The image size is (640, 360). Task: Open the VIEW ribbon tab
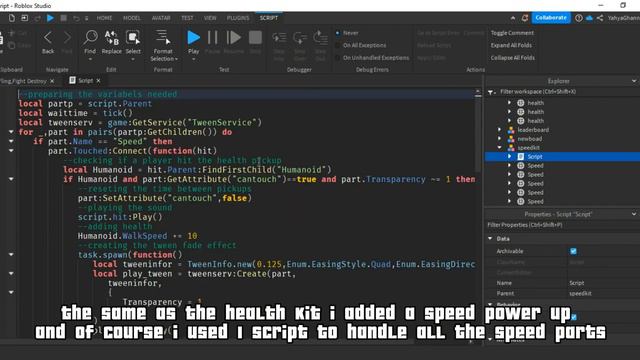[x=210, y=18]
